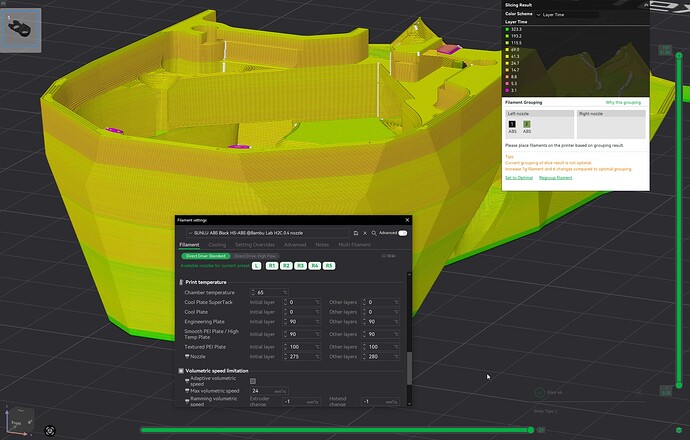Click the nozzle icon beside Nozzle label
Image resolution: width=690 pixels, height=440 pixels.
click(x=187, y=356)
